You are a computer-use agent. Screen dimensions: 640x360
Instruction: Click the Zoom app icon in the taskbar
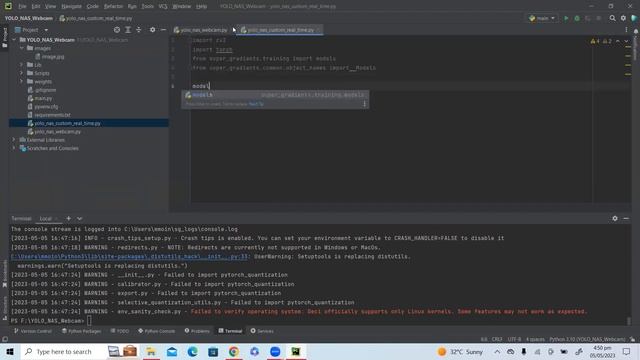[275, 351]
